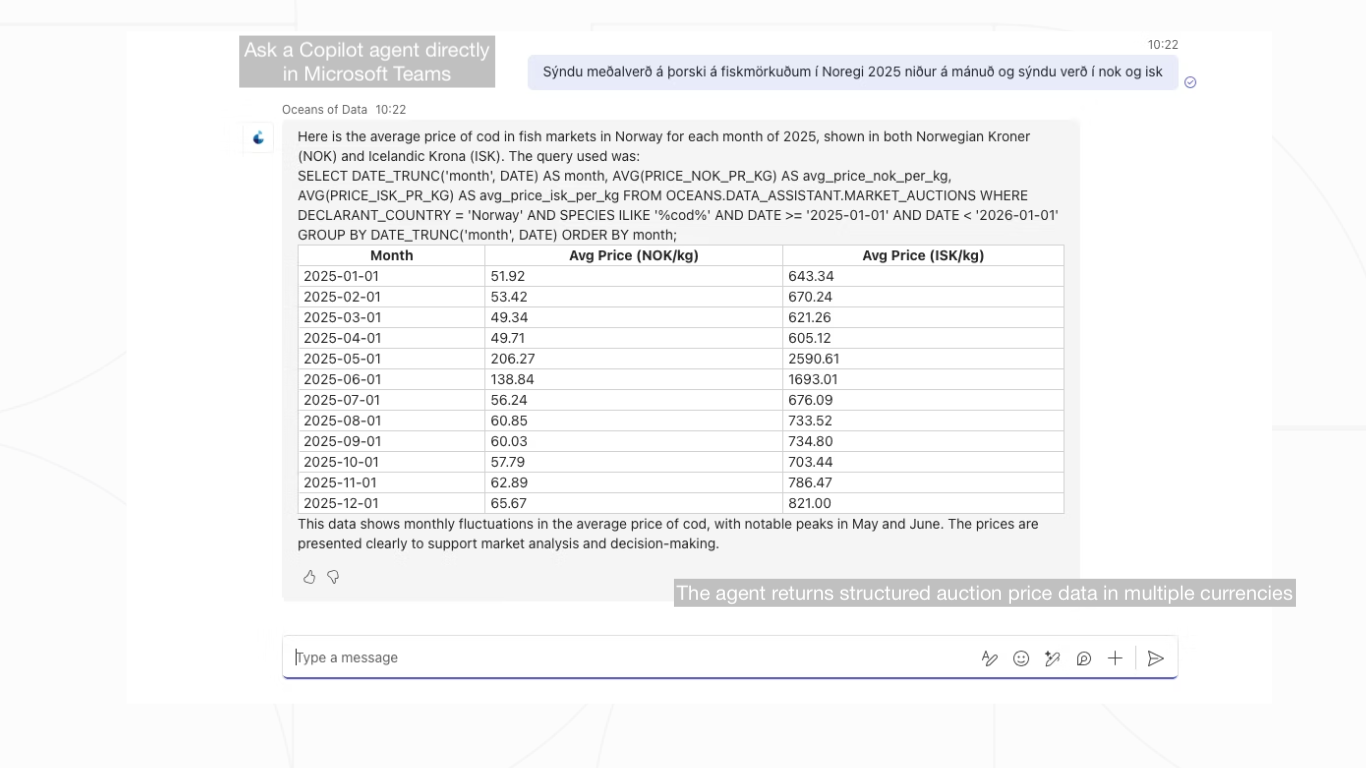Click the 821.00 ISK price cell
The width and height of the screenshot is (1366, 768).
click(x=923, y=503)
